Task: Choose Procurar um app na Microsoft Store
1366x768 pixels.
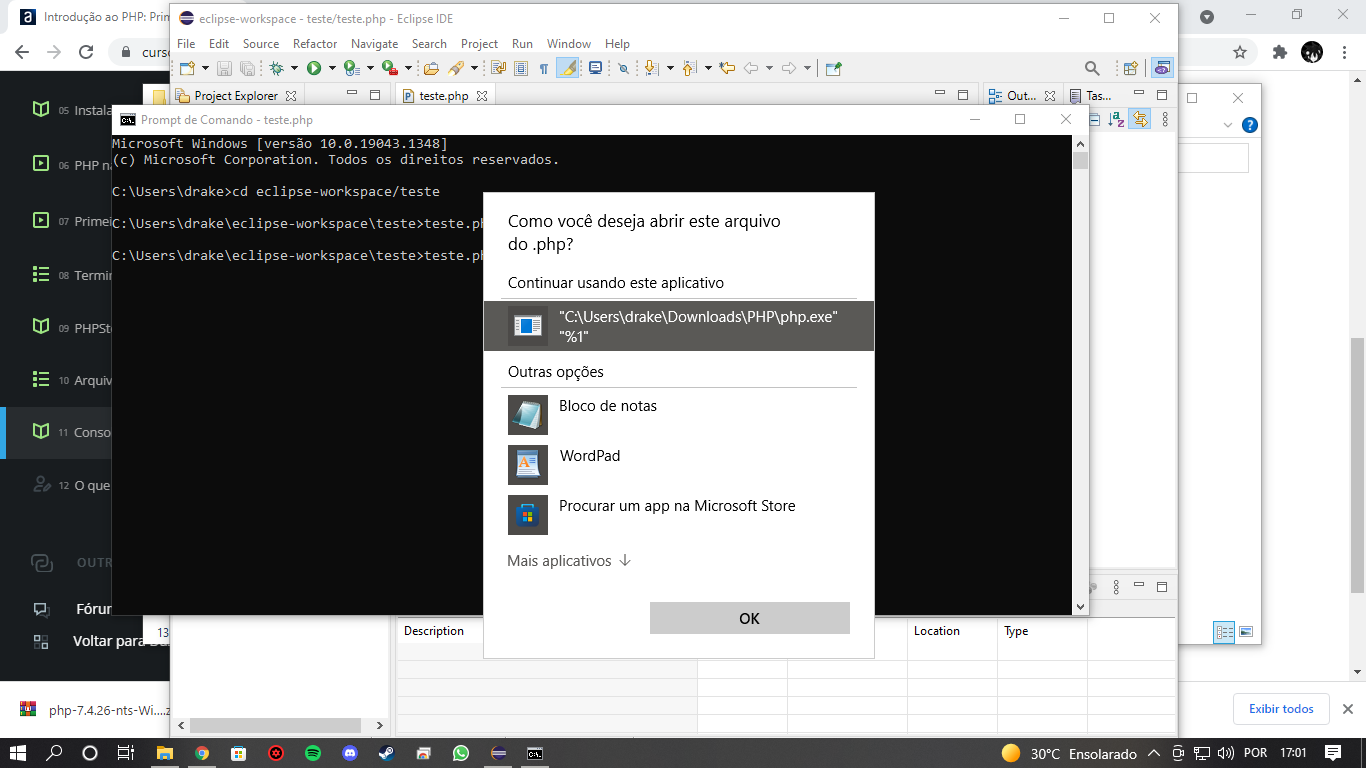Action: (679, 514)
